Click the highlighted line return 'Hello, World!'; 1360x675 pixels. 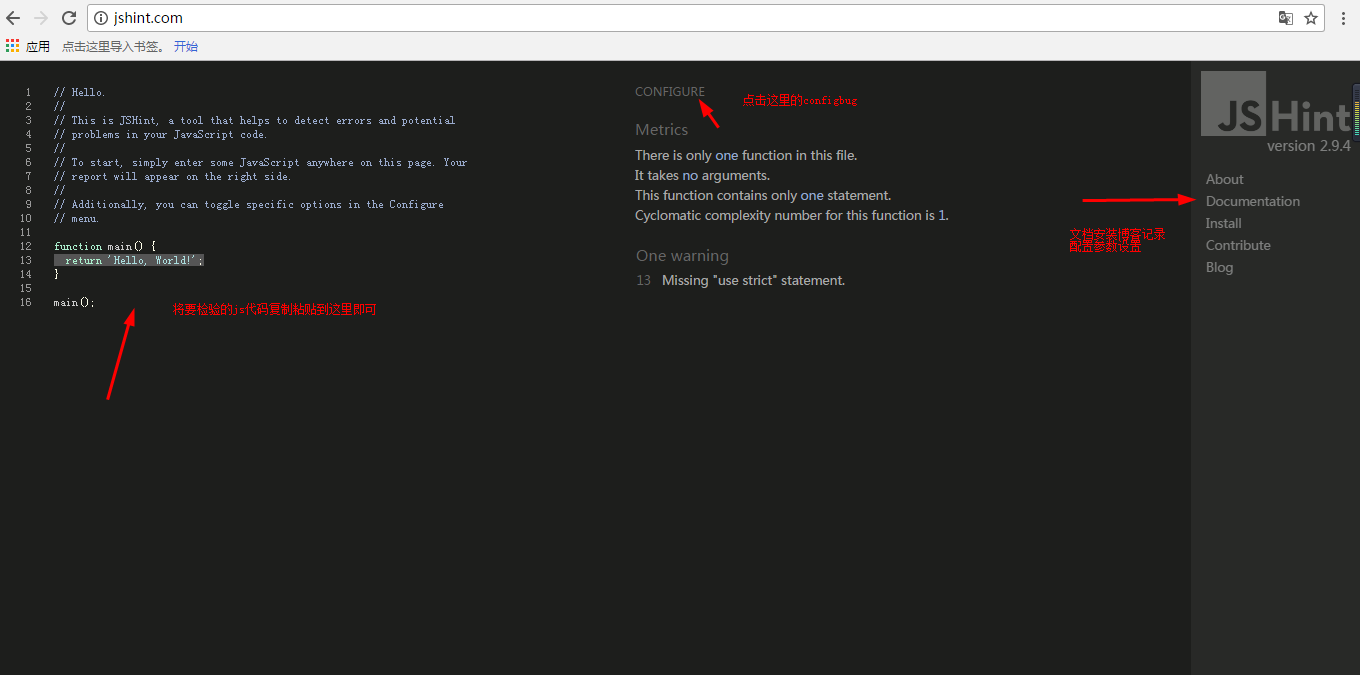click(x=129, y=260)
